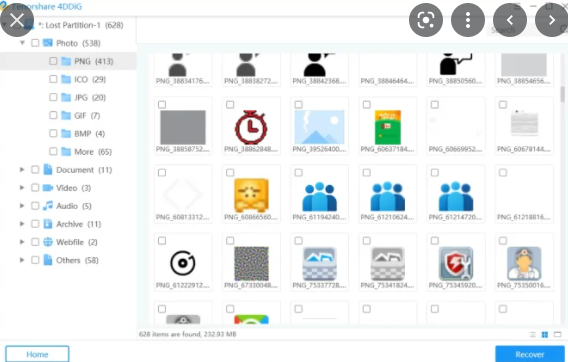Select the Audio (5) tree label
The width and height of the screenshot is (568, 362).
click(x=74, y=206)
